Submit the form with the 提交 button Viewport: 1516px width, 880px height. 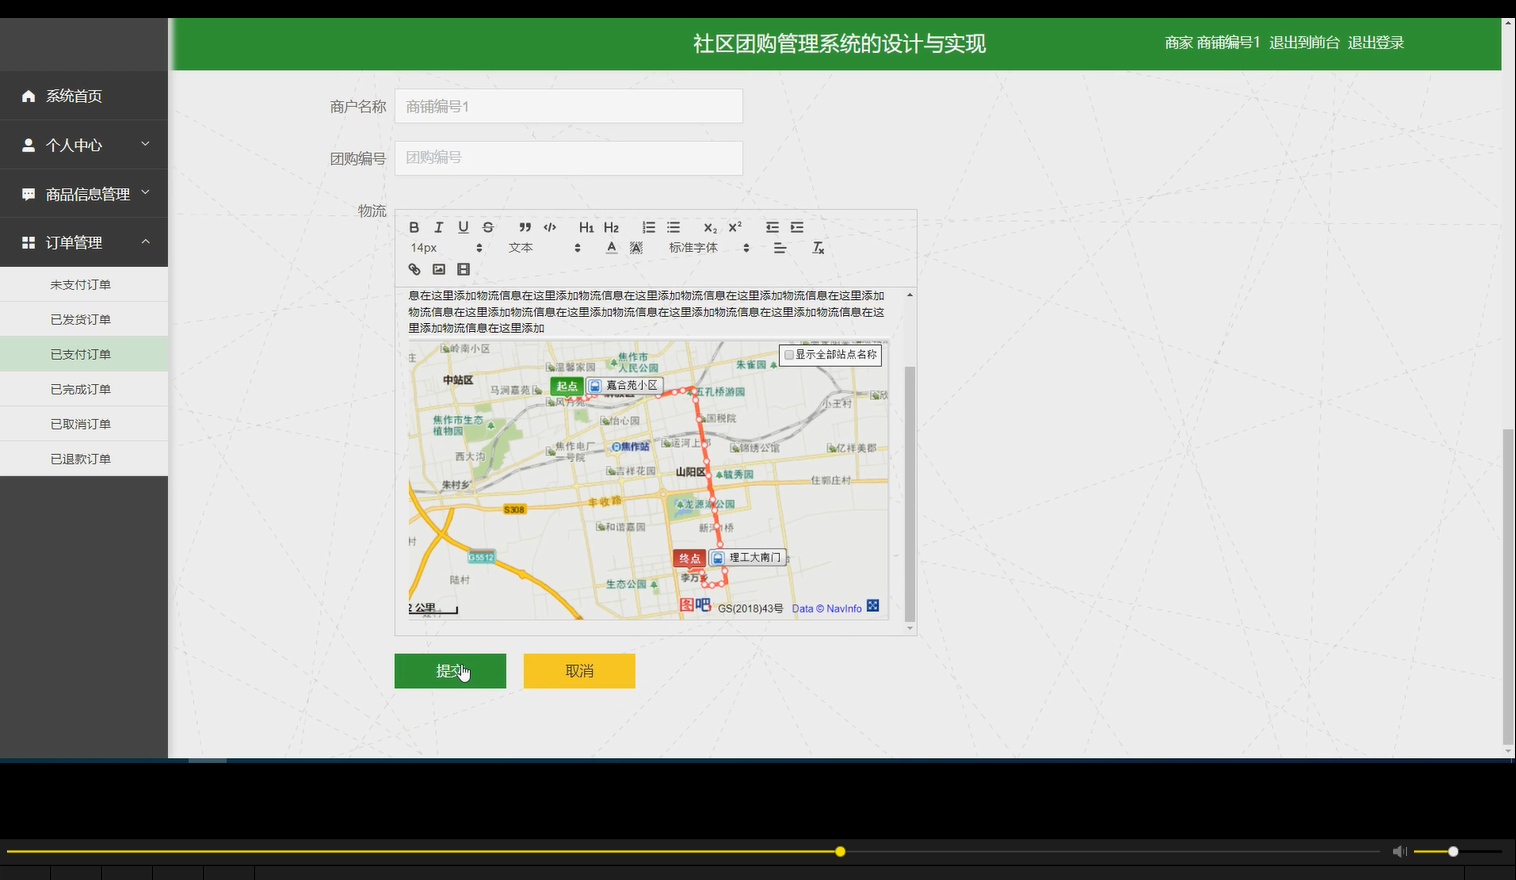pyautogui.click(x=450, y=670)
